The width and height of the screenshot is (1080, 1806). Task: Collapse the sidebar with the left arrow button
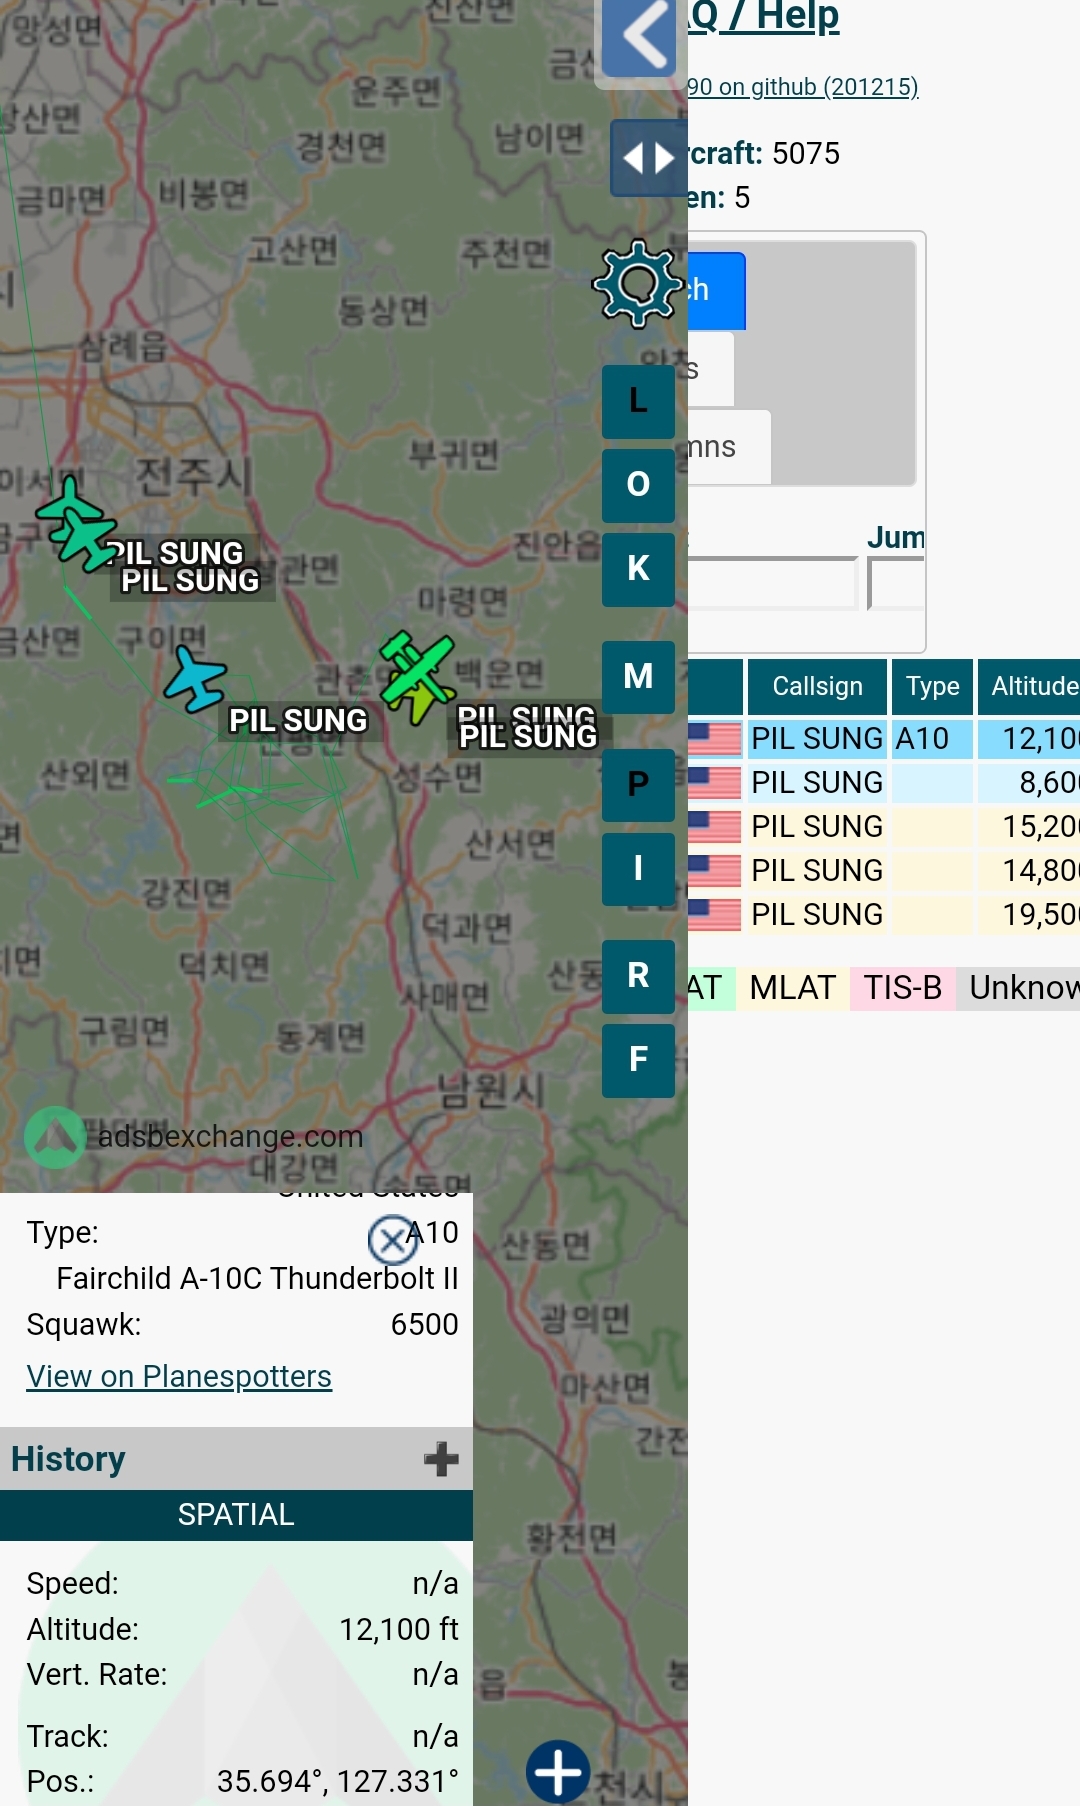(x=640, y=37)
